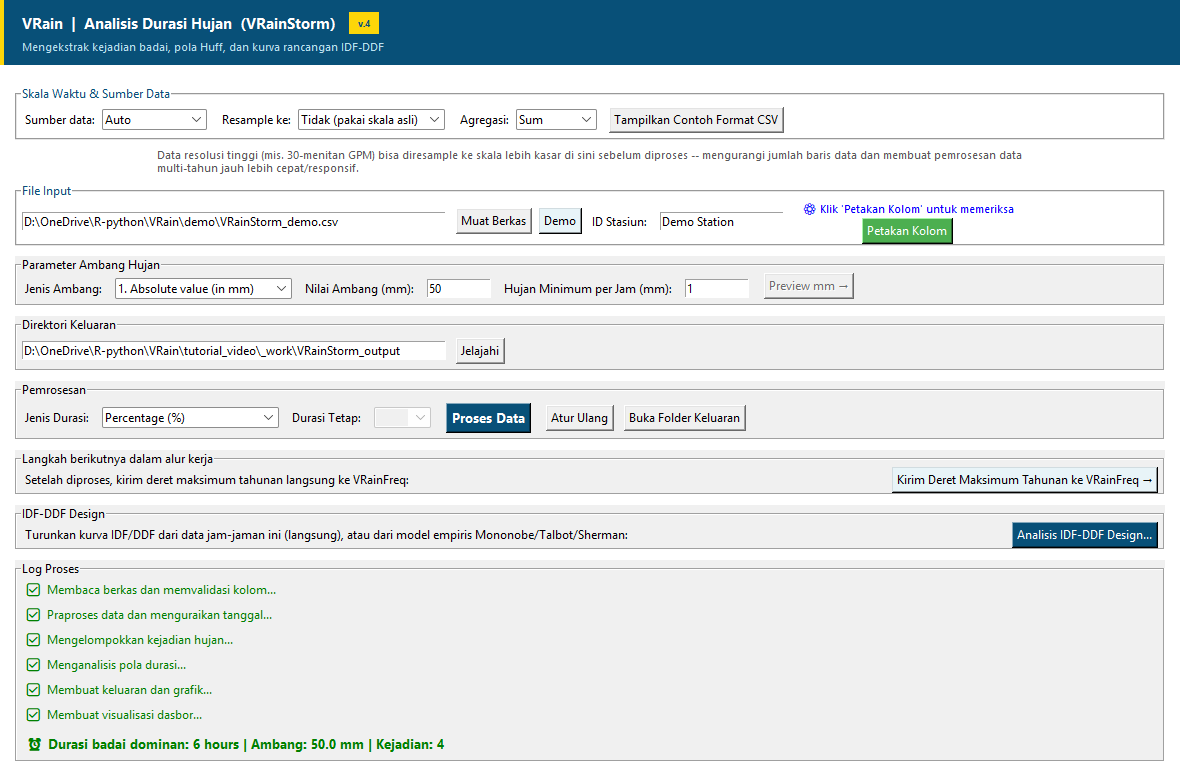This screenshot has height=768, width=1180.
Task: Click log line 'Membaca berkas dan memvalidasi kolom...'
Action: click(162, 590)
